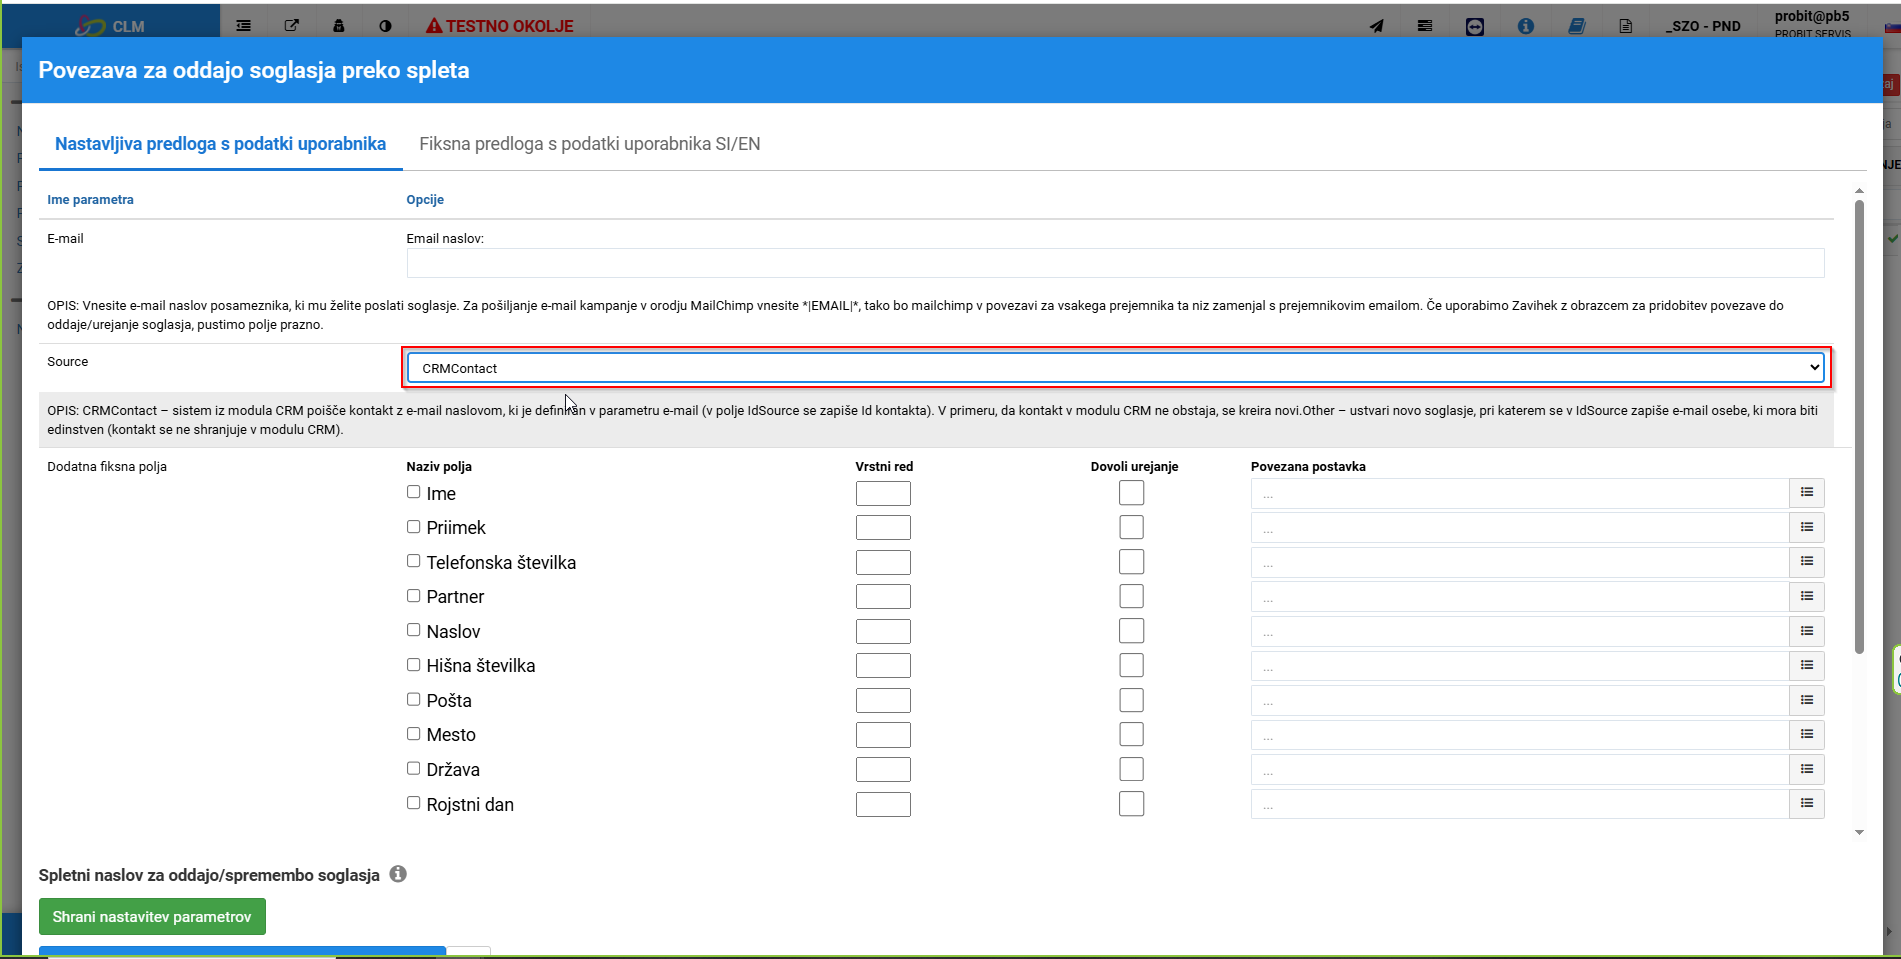This screenshot has height=959, width=1901.
Task: Toggle Dovoli urejanje for the Priimek row
Action: [1131, 527]
